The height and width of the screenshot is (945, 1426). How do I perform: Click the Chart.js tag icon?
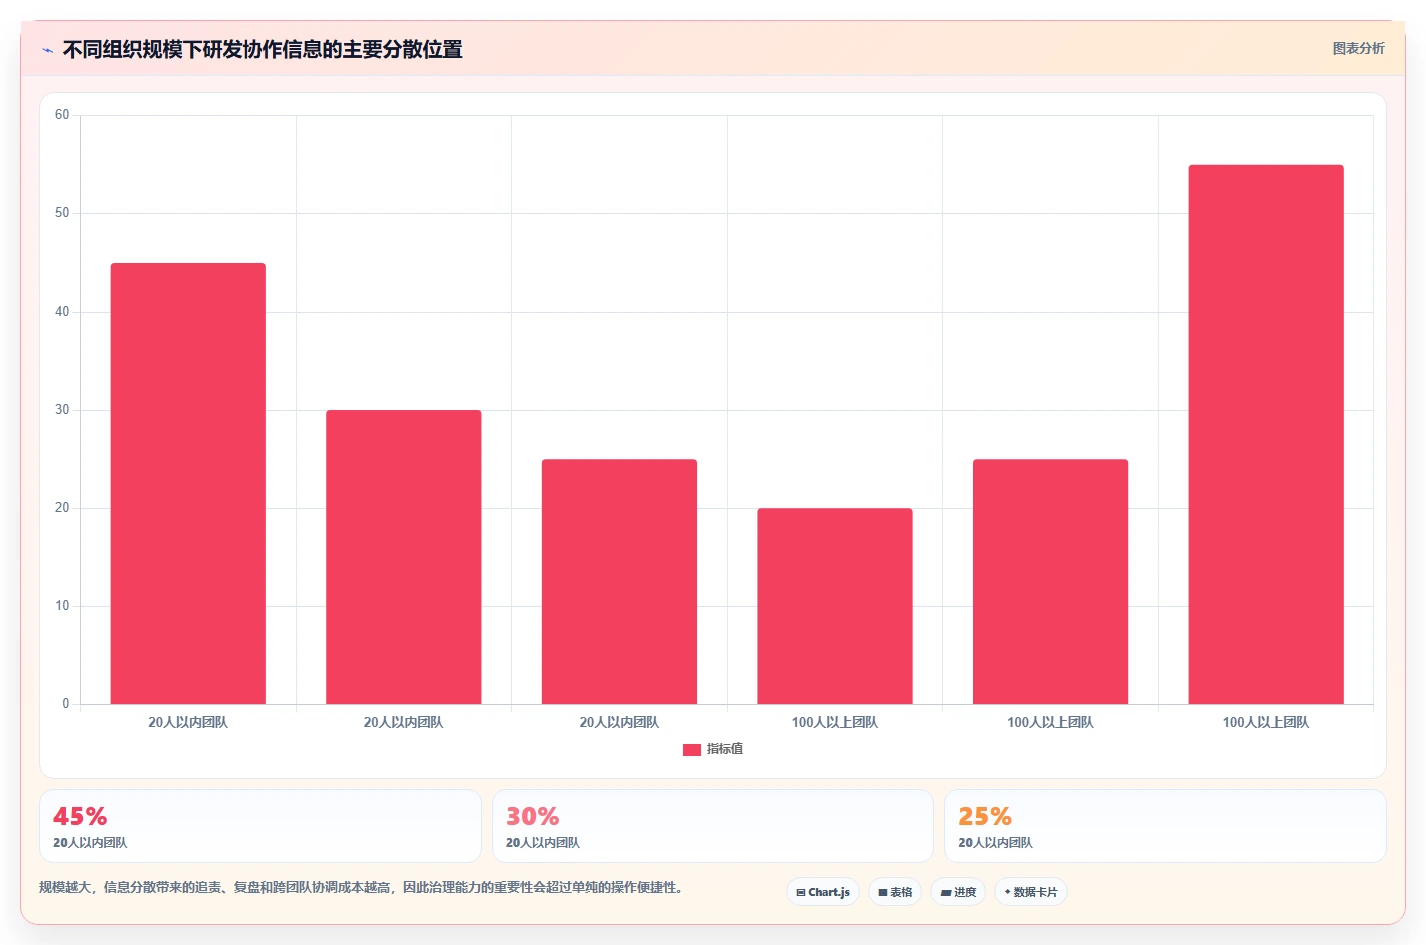tap(801, 892)
